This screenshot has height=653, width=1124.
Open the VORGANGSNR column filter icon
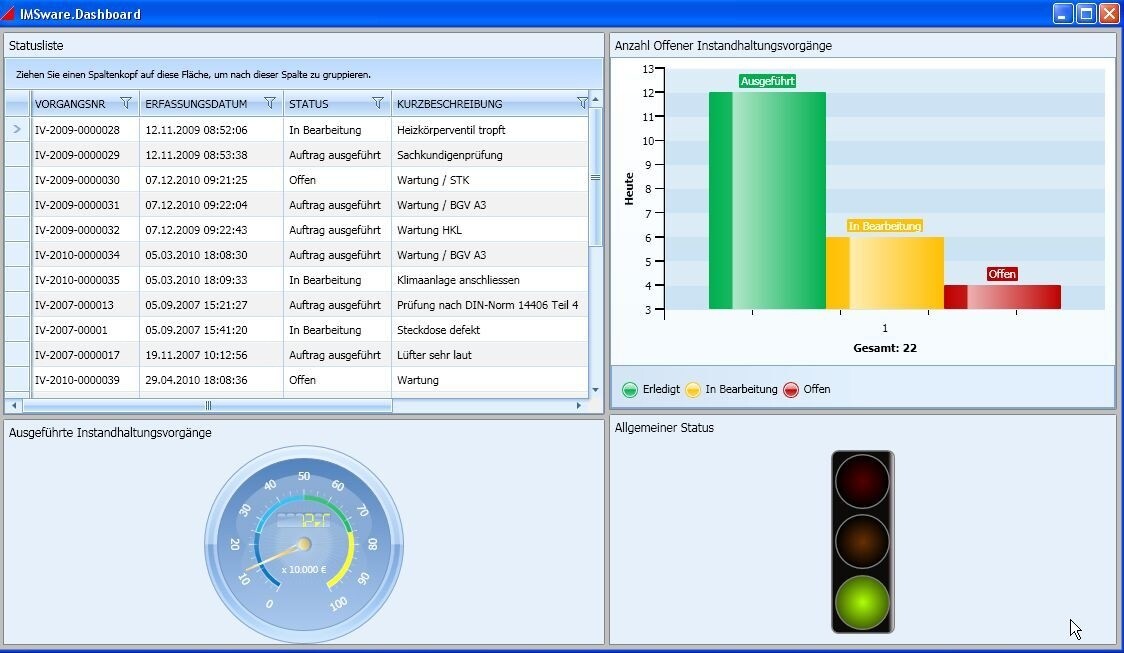125,103
